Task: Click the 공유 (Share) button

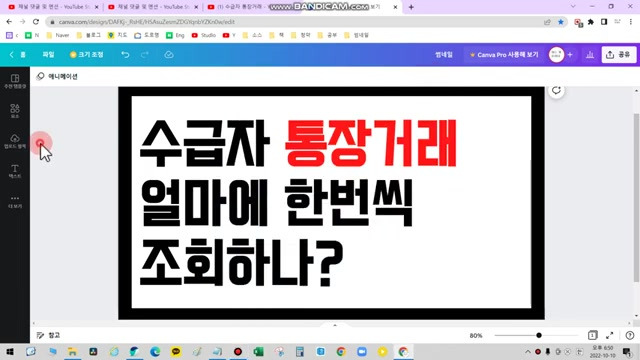Action: (619, 55)
